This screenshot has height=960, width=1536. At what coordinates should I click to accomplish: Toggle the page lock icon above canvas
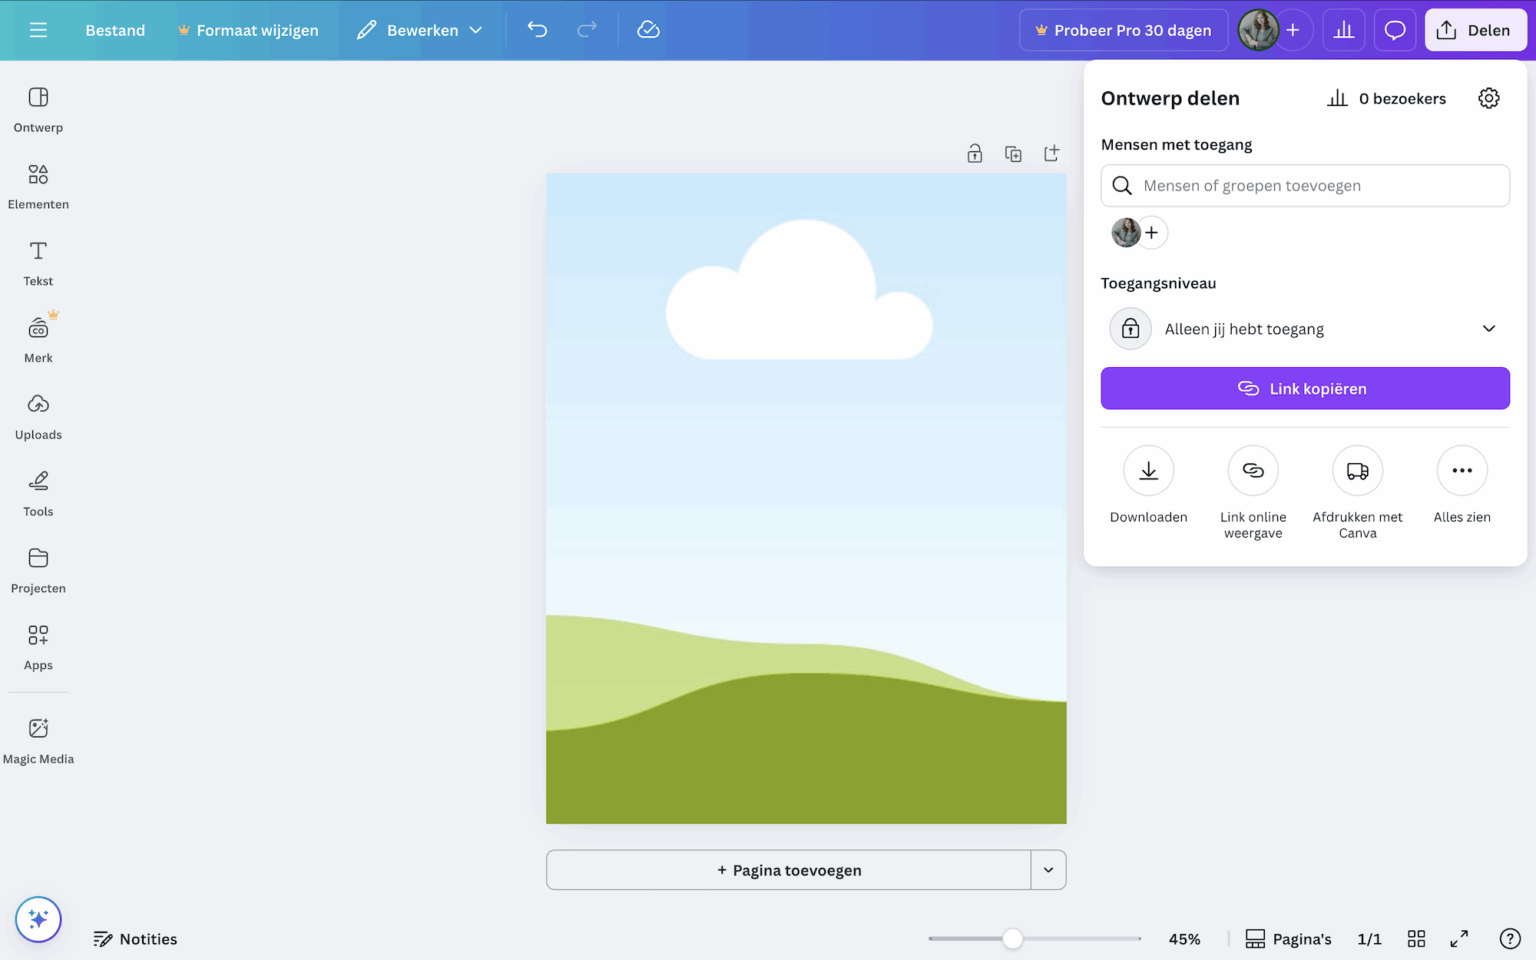(974, 153)
